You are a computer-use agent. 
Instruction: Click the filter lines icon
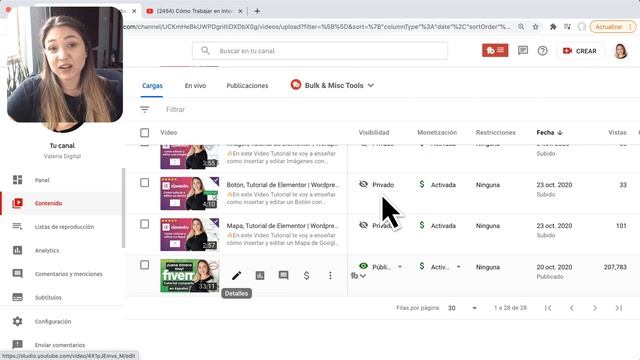[x=144, y=109]
